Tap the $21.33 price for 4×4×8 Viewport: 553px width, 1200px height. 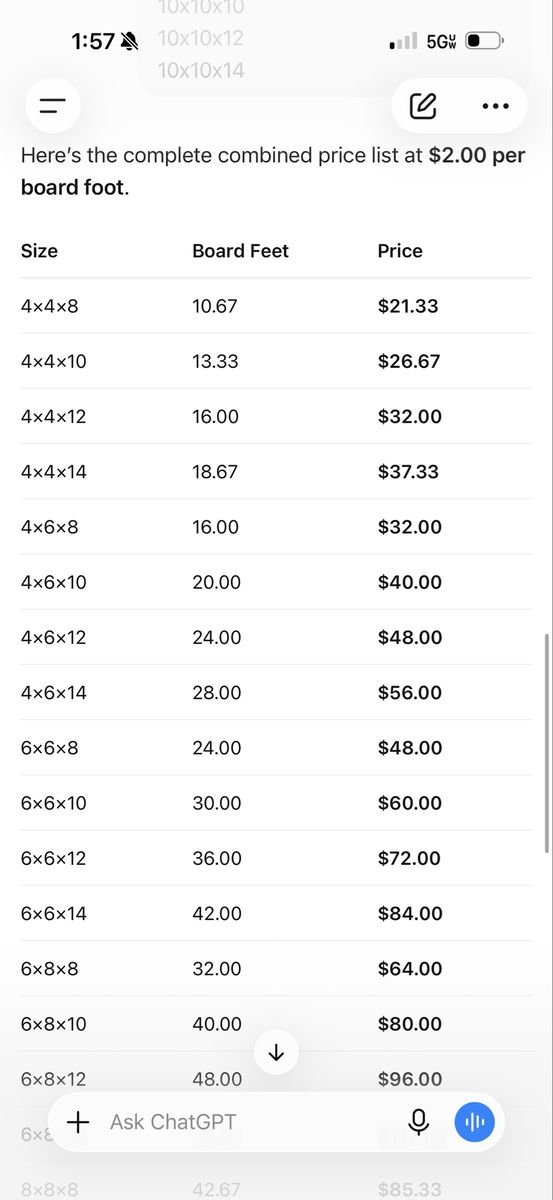pos(408,306)
